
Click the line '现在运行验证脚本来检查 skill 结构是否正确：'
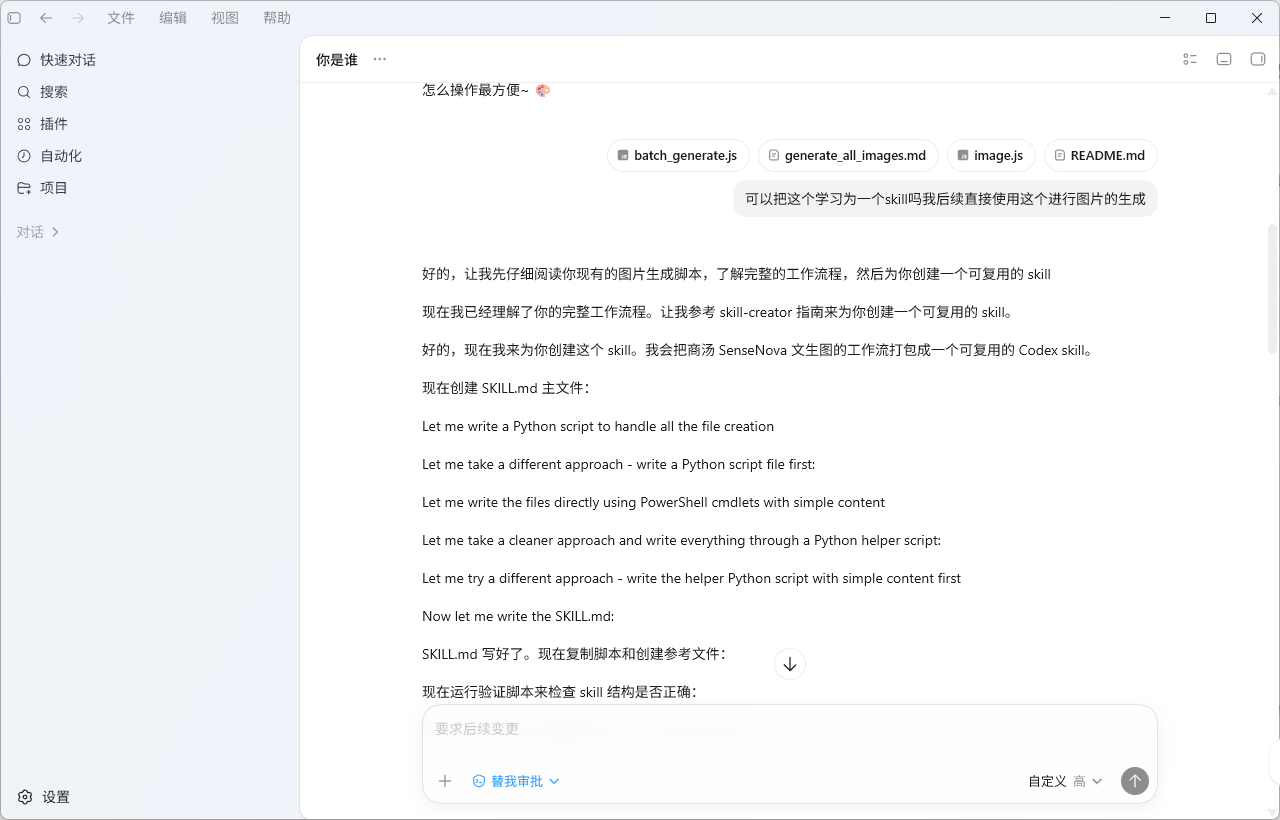coord(560,691)
